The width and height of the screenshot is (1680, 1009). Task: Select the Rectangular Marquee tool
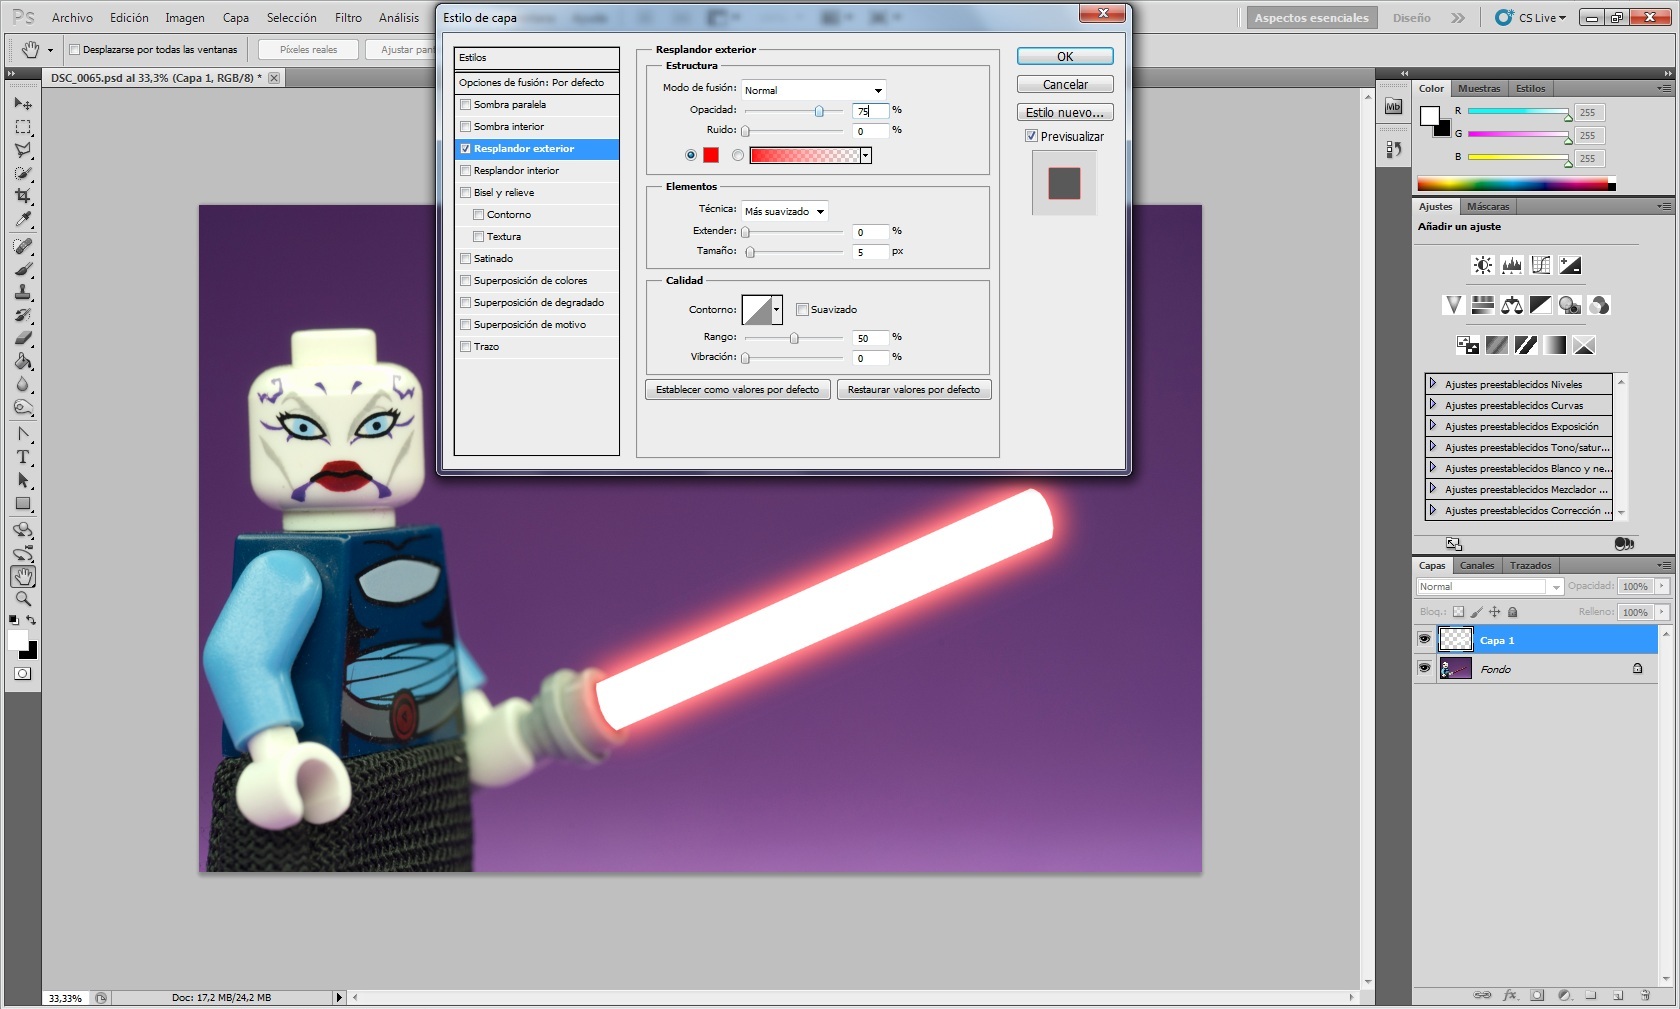point(23,127)
